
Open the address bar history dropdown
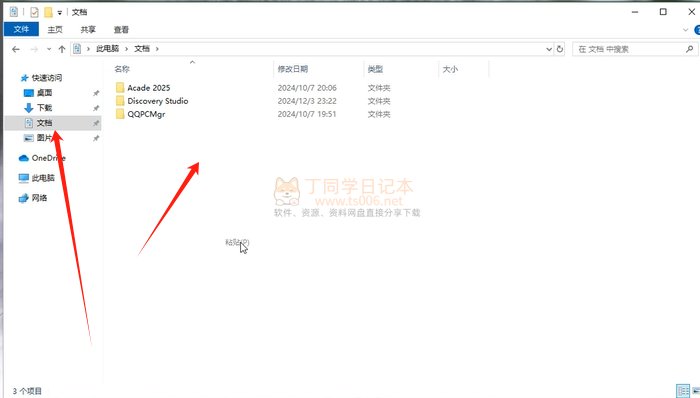pyautogui.click(x=549, y=49)
